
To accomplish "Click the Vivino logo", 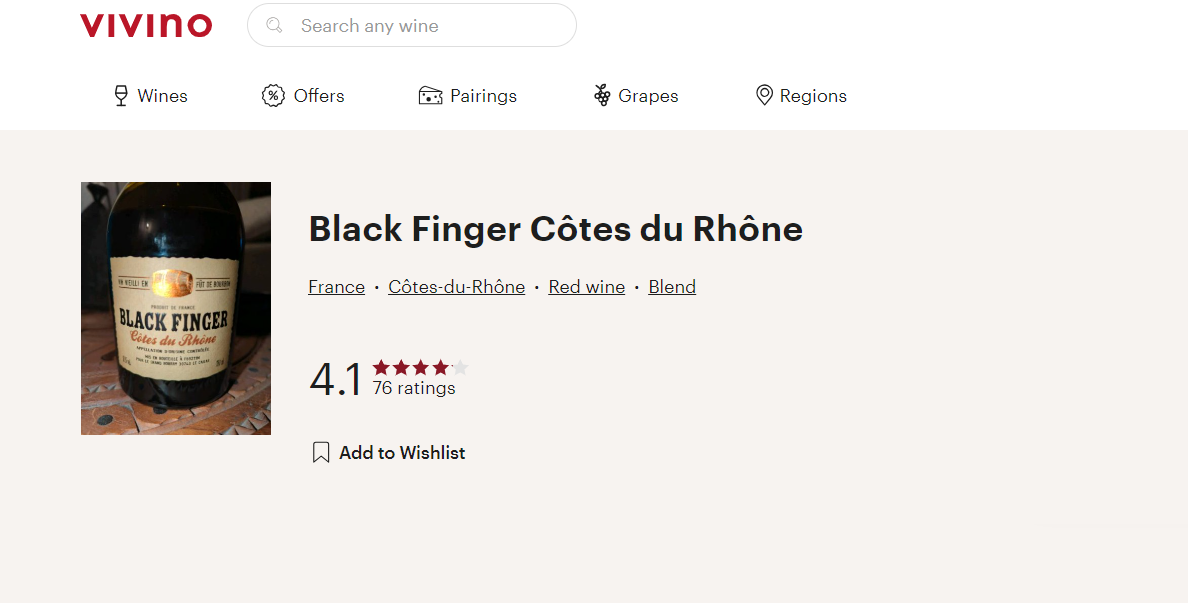I will tap(146, 26).
